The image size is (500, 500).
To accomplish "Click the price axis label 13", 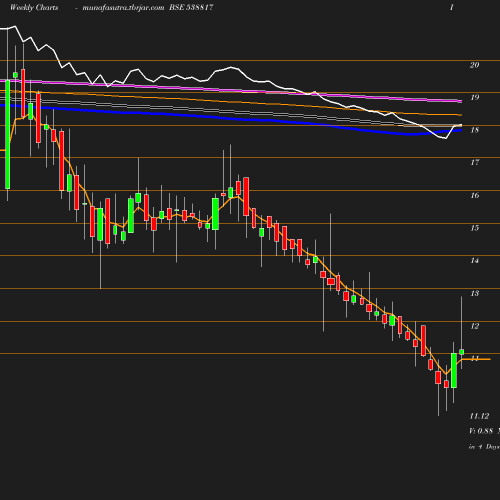I will (475, 293).
